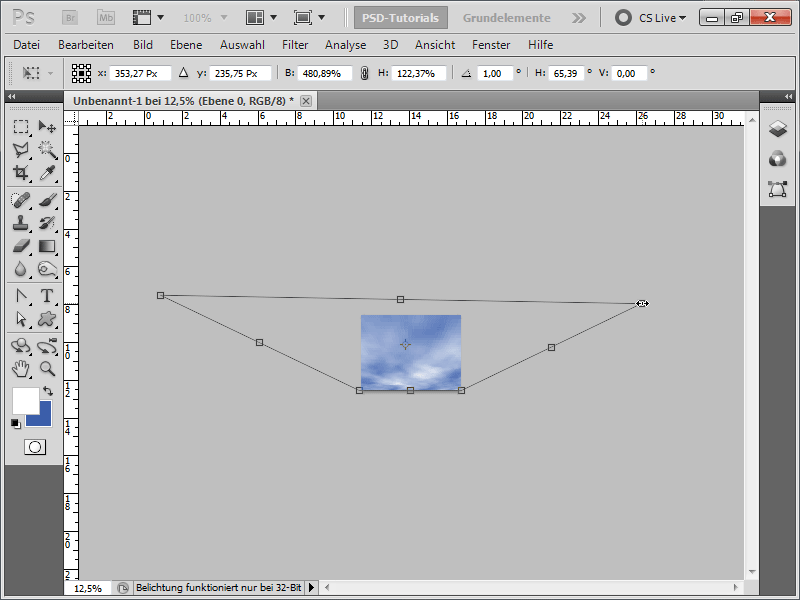Choose the Polygonal Lasso tool

coord(20,149)
